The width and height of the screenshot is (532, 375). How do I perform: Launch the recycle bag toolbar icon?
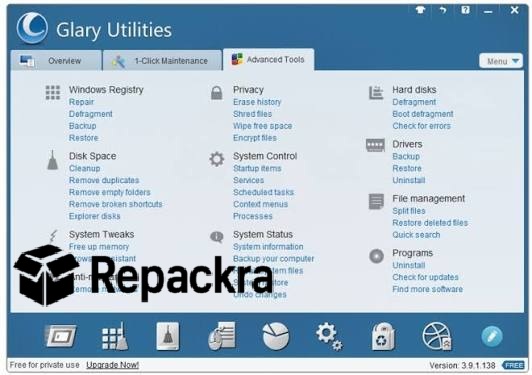[x=383, y=337]
